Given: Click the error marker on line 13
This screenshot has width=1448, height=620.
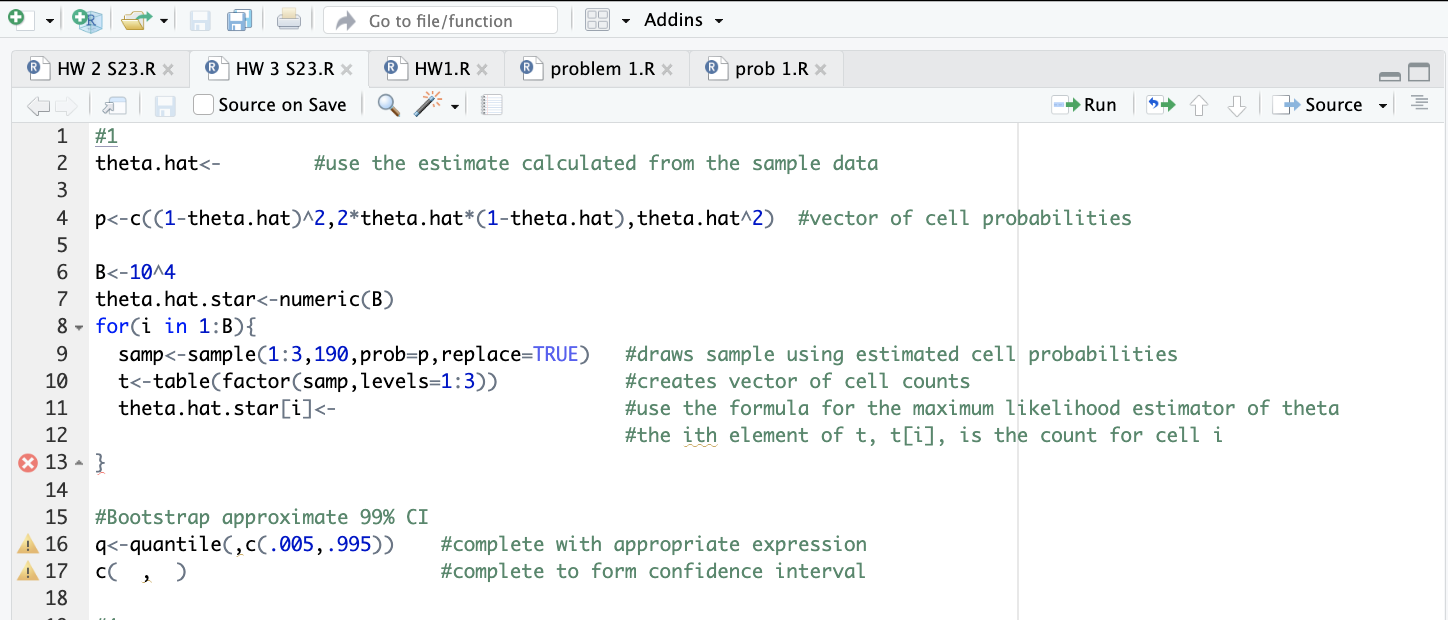Looking at the screenshot, I should pyautogui.click(x=28, y=463).
